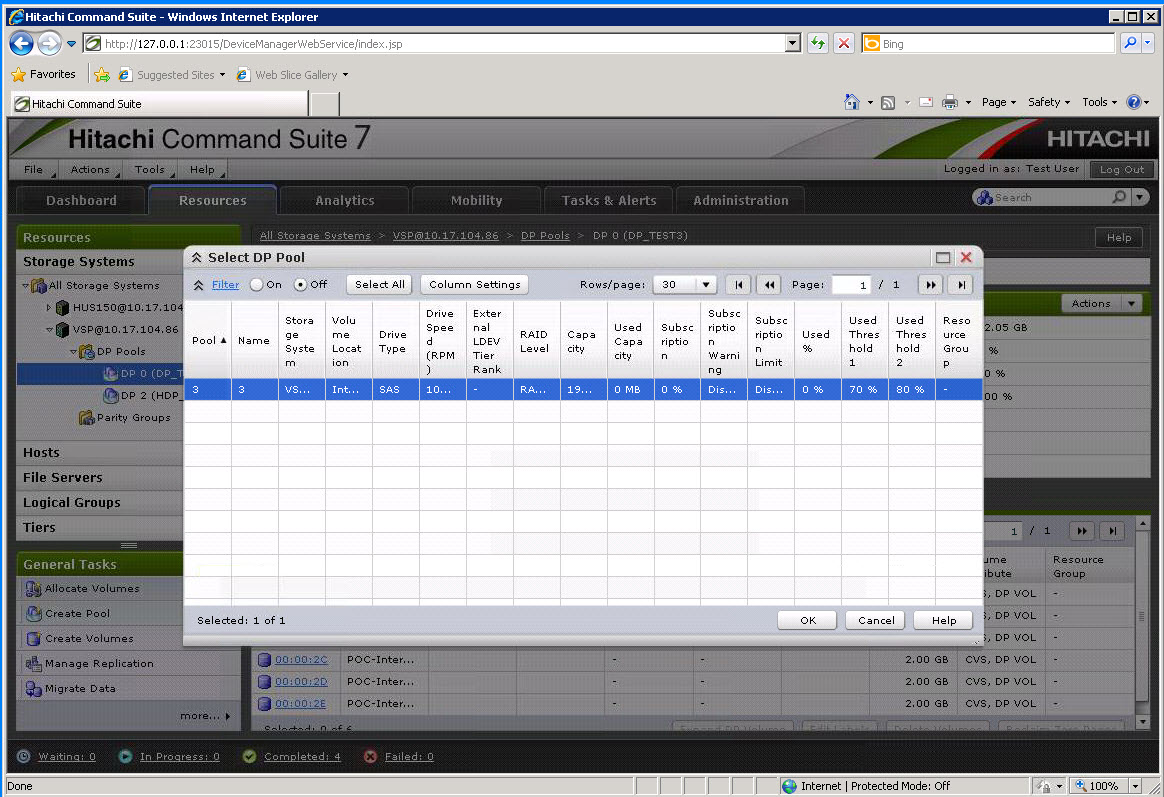This screenshot has height=797, width=1164.
Task: Click the Bing search magnifier icon
Action: [x=1130, y=43]
